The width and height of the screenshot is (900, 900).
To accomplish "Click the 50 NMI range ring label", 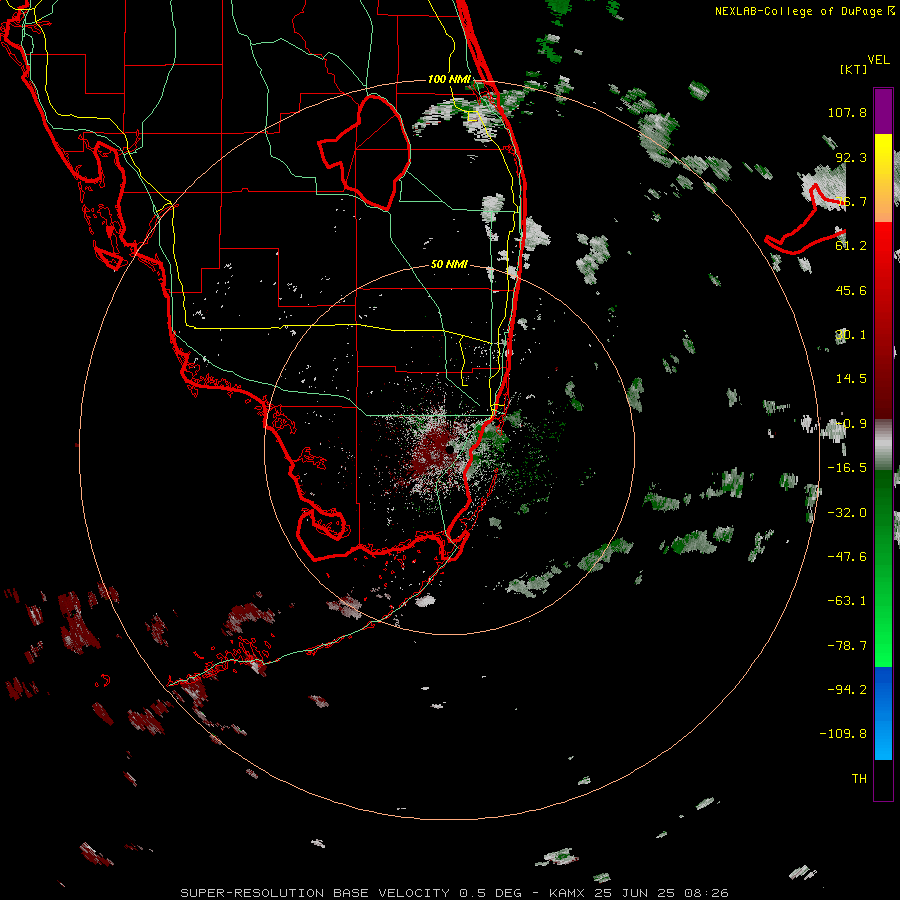I will [449, 264].
